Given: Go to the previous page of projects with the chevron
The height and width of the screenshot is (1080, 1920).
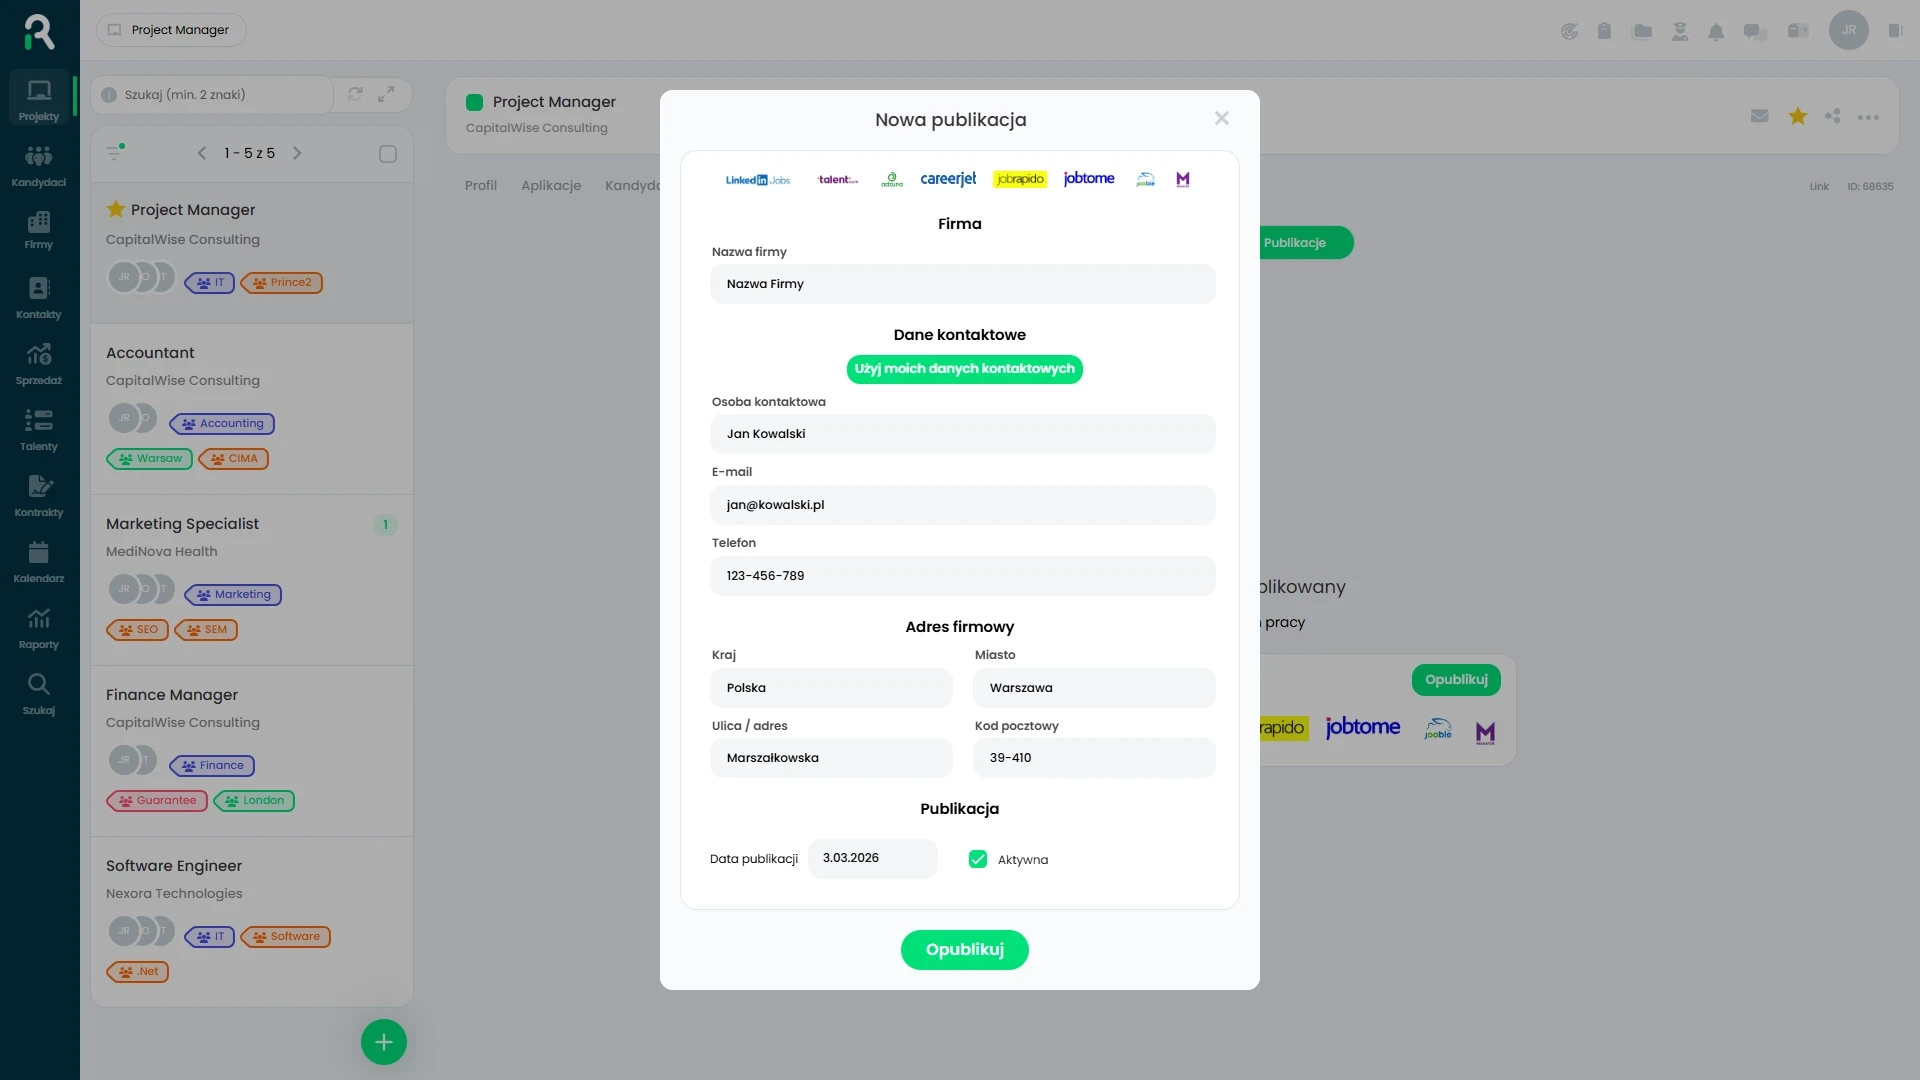Looking at the screenshot, I should pos(202,153).
